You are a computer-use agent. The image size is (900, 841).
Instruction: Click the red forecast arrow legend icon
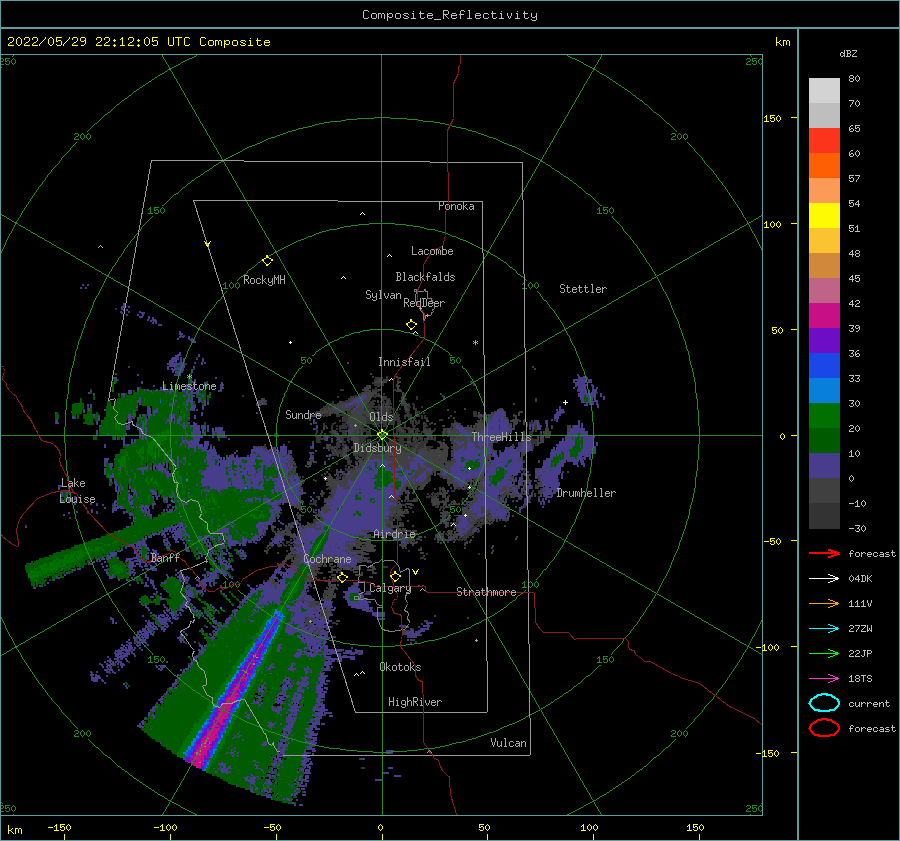824,553
